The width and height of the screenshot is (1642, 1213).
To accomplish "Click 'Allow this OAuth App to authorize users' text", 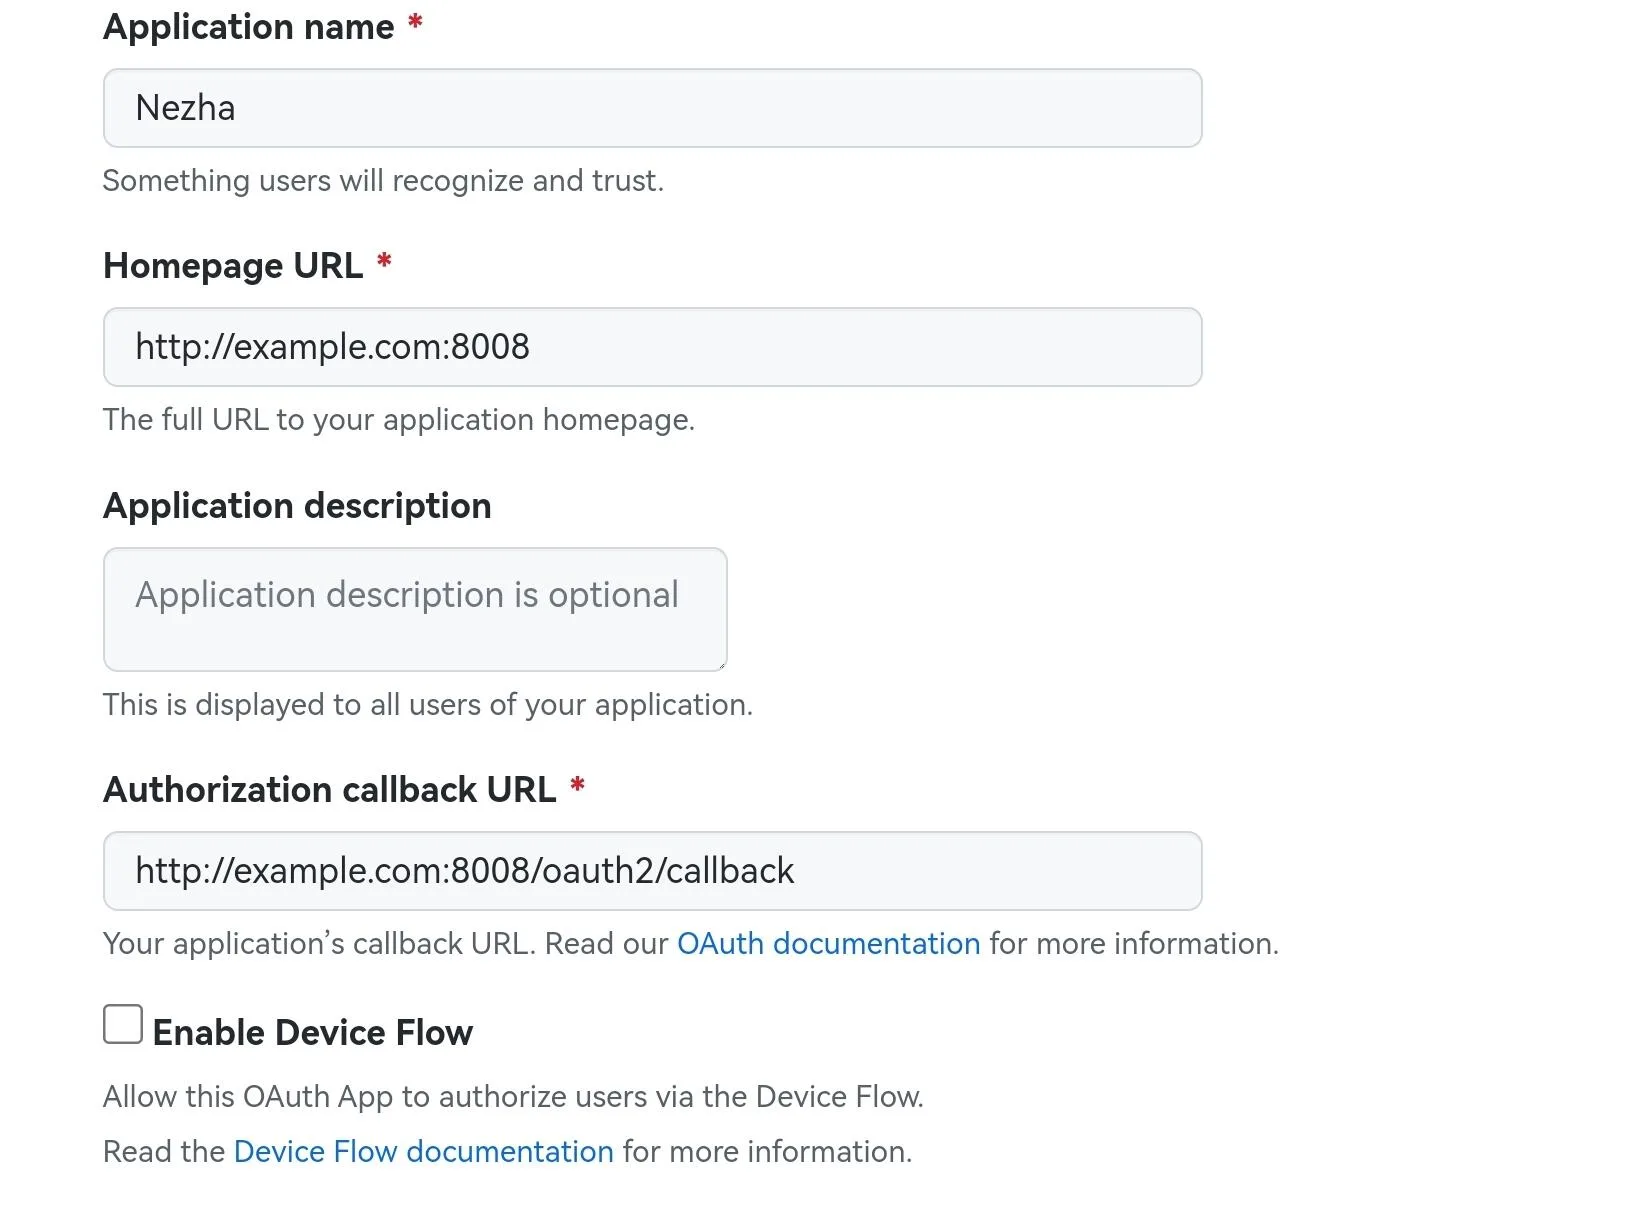I will [513, 1096].
